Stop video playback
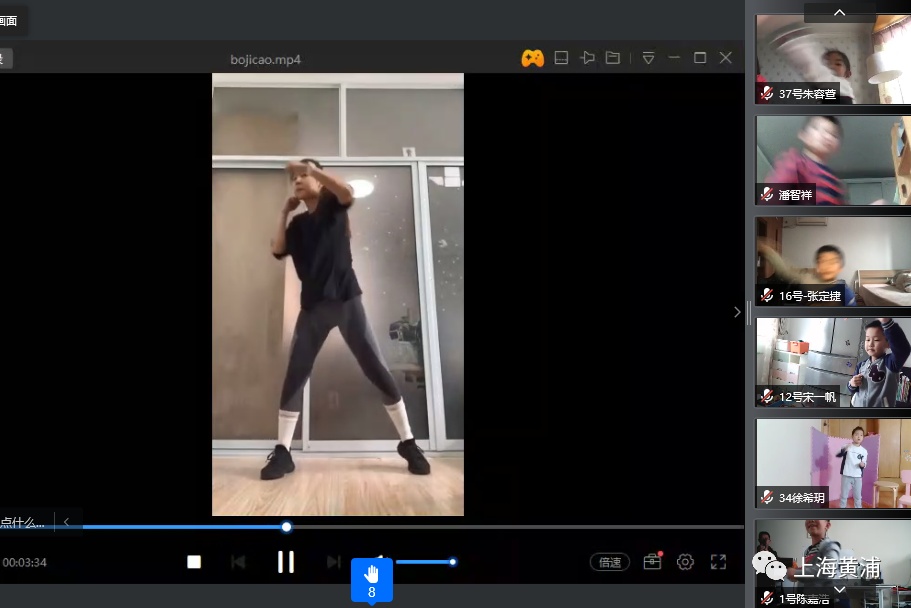 (x=194, y=562)
